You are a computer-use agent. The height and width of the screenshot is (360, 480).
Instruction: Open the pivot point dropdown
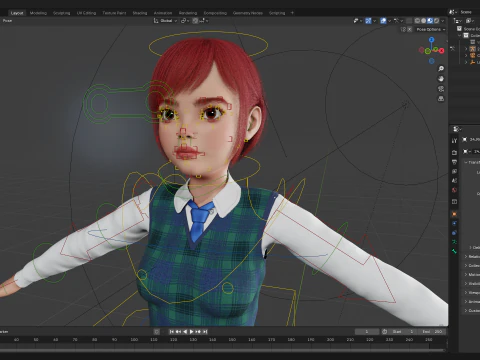(185, 21)
